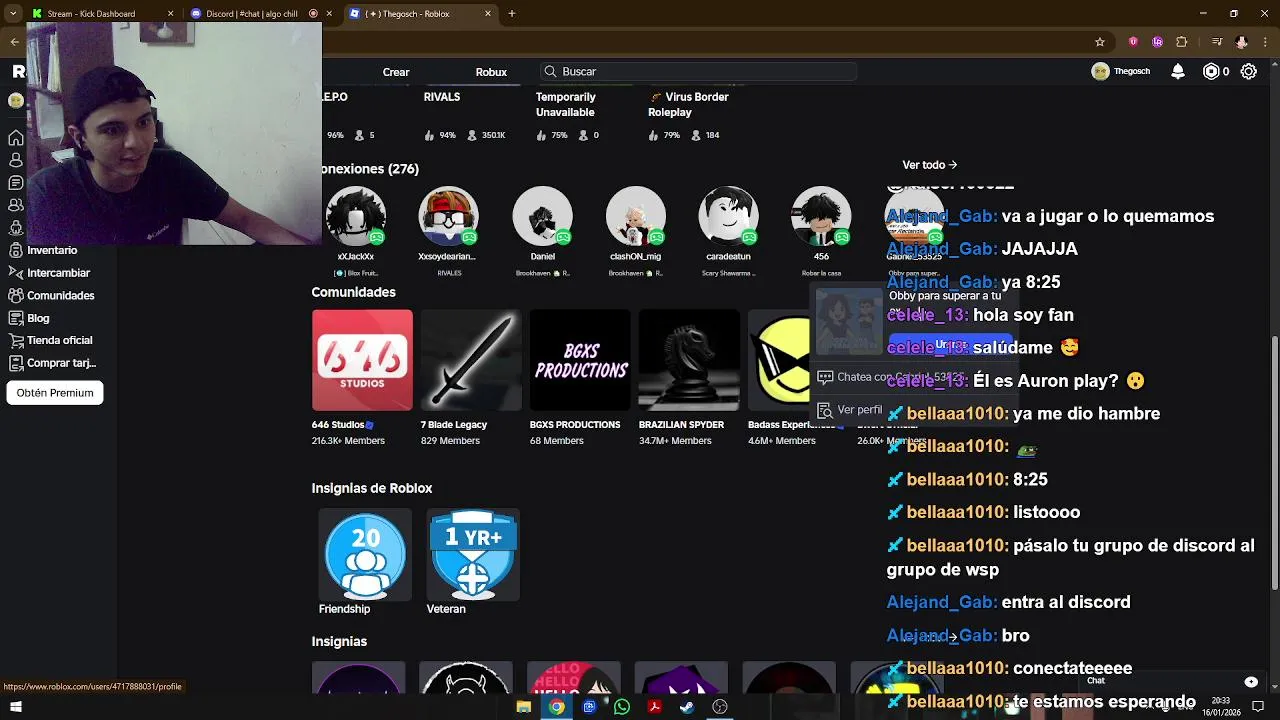Open the Windows notification center
The width and height of the screenshot is (1280, 720).
[1258, 706]
